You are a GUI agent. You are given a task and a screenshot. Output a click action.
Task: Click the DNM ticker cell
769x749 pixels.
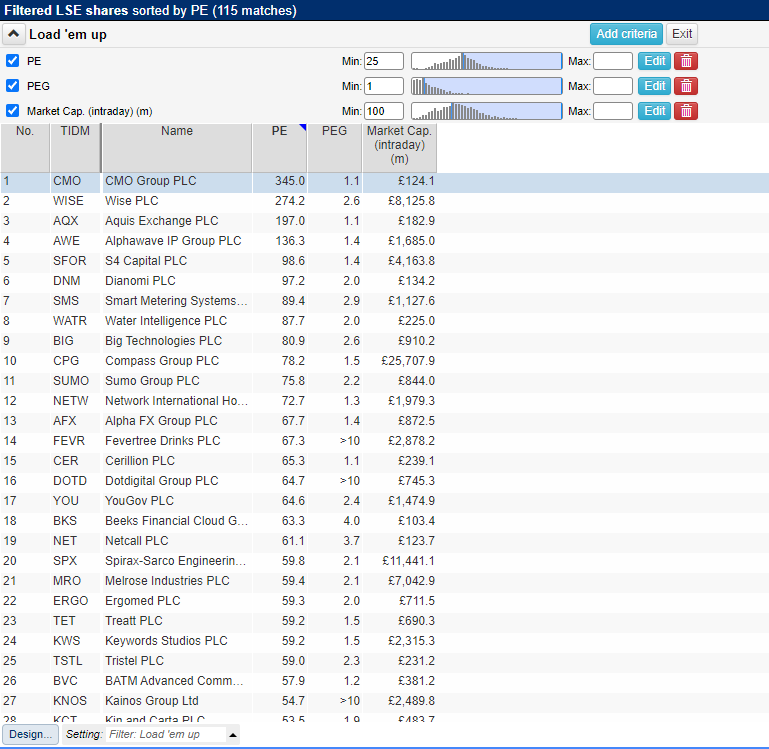75,281
